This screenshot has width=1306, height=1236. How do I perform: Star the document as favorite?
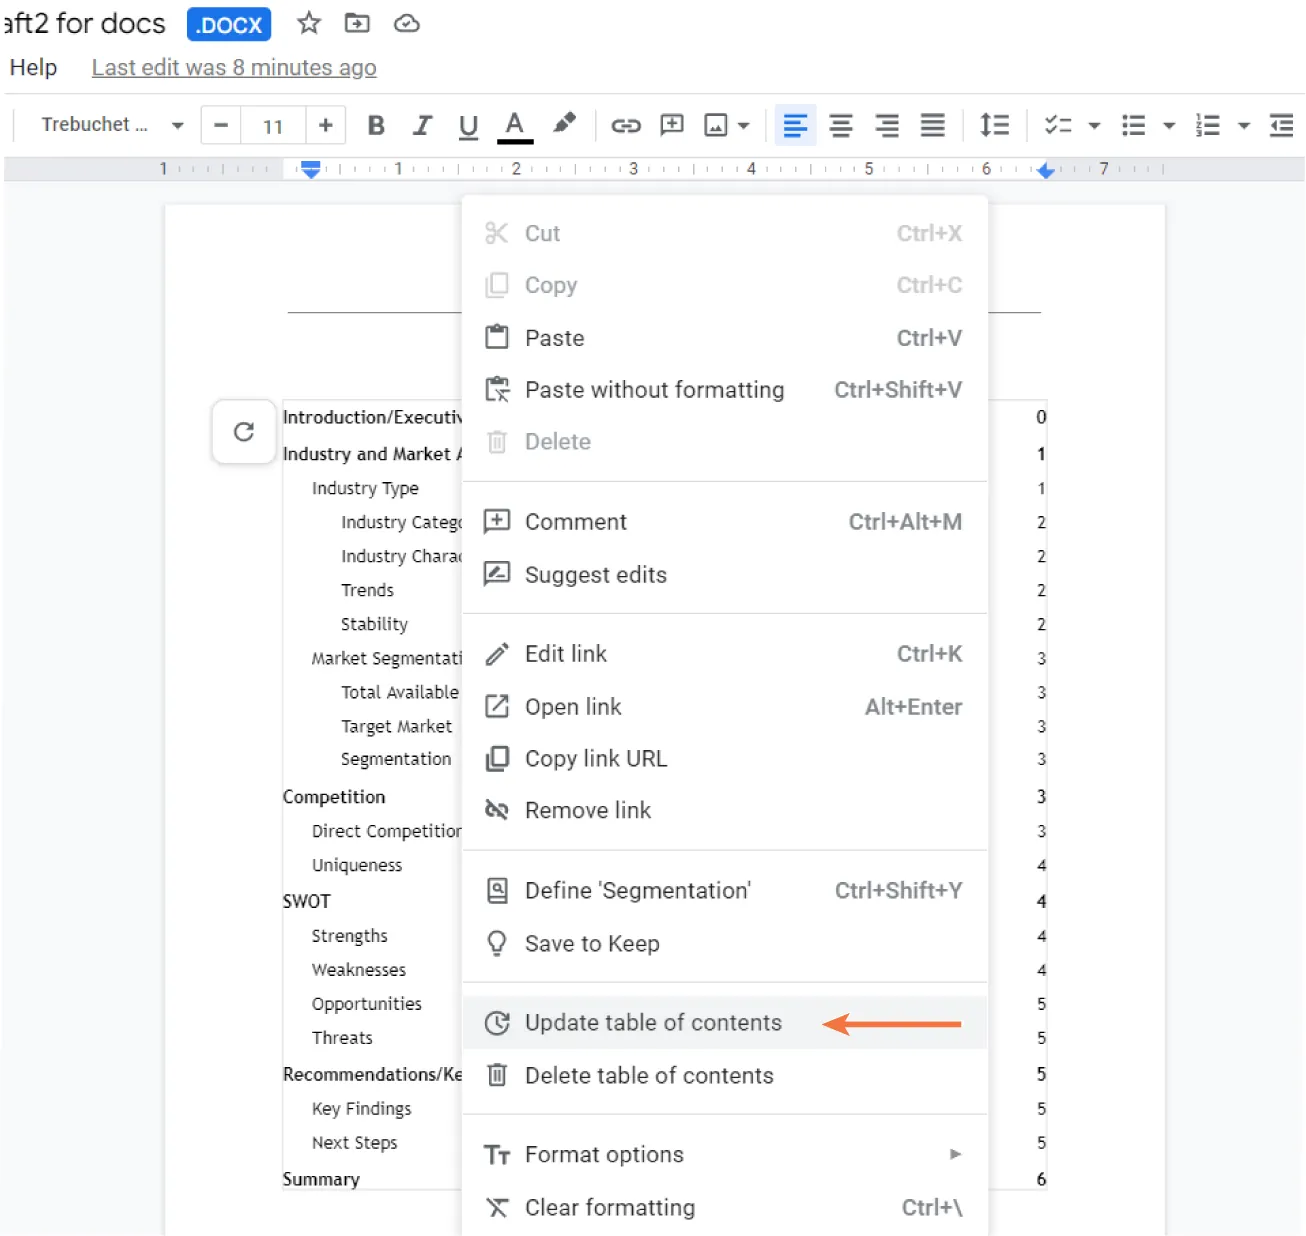coord(308,24)
